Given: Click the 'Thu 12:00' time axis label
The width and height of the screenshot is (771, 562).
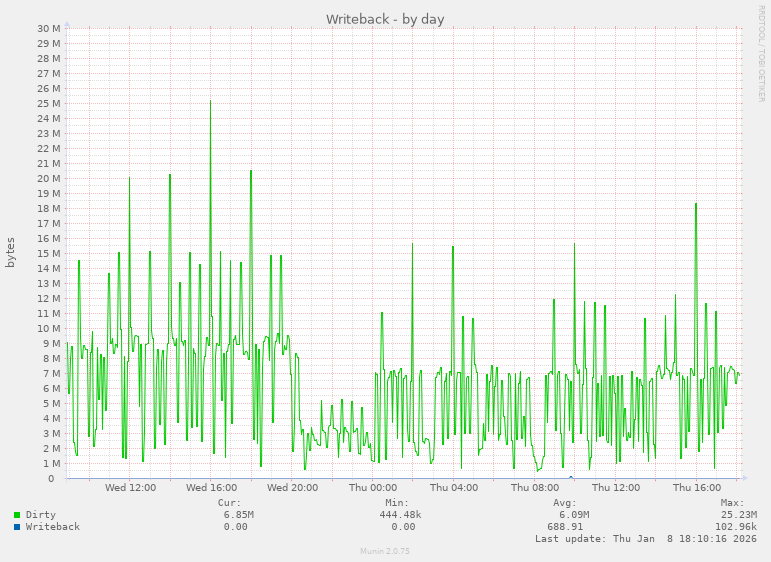Looking at the screenshot, I should tap(616, 488).
